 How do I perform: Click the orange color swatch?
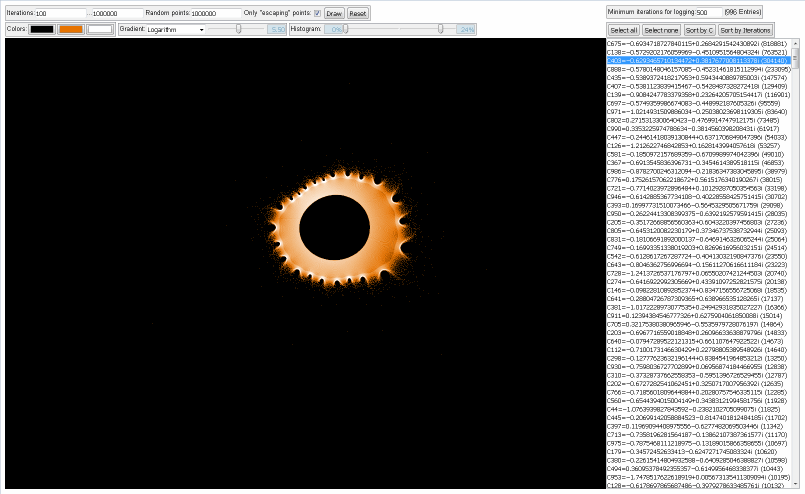coord(71,30)
